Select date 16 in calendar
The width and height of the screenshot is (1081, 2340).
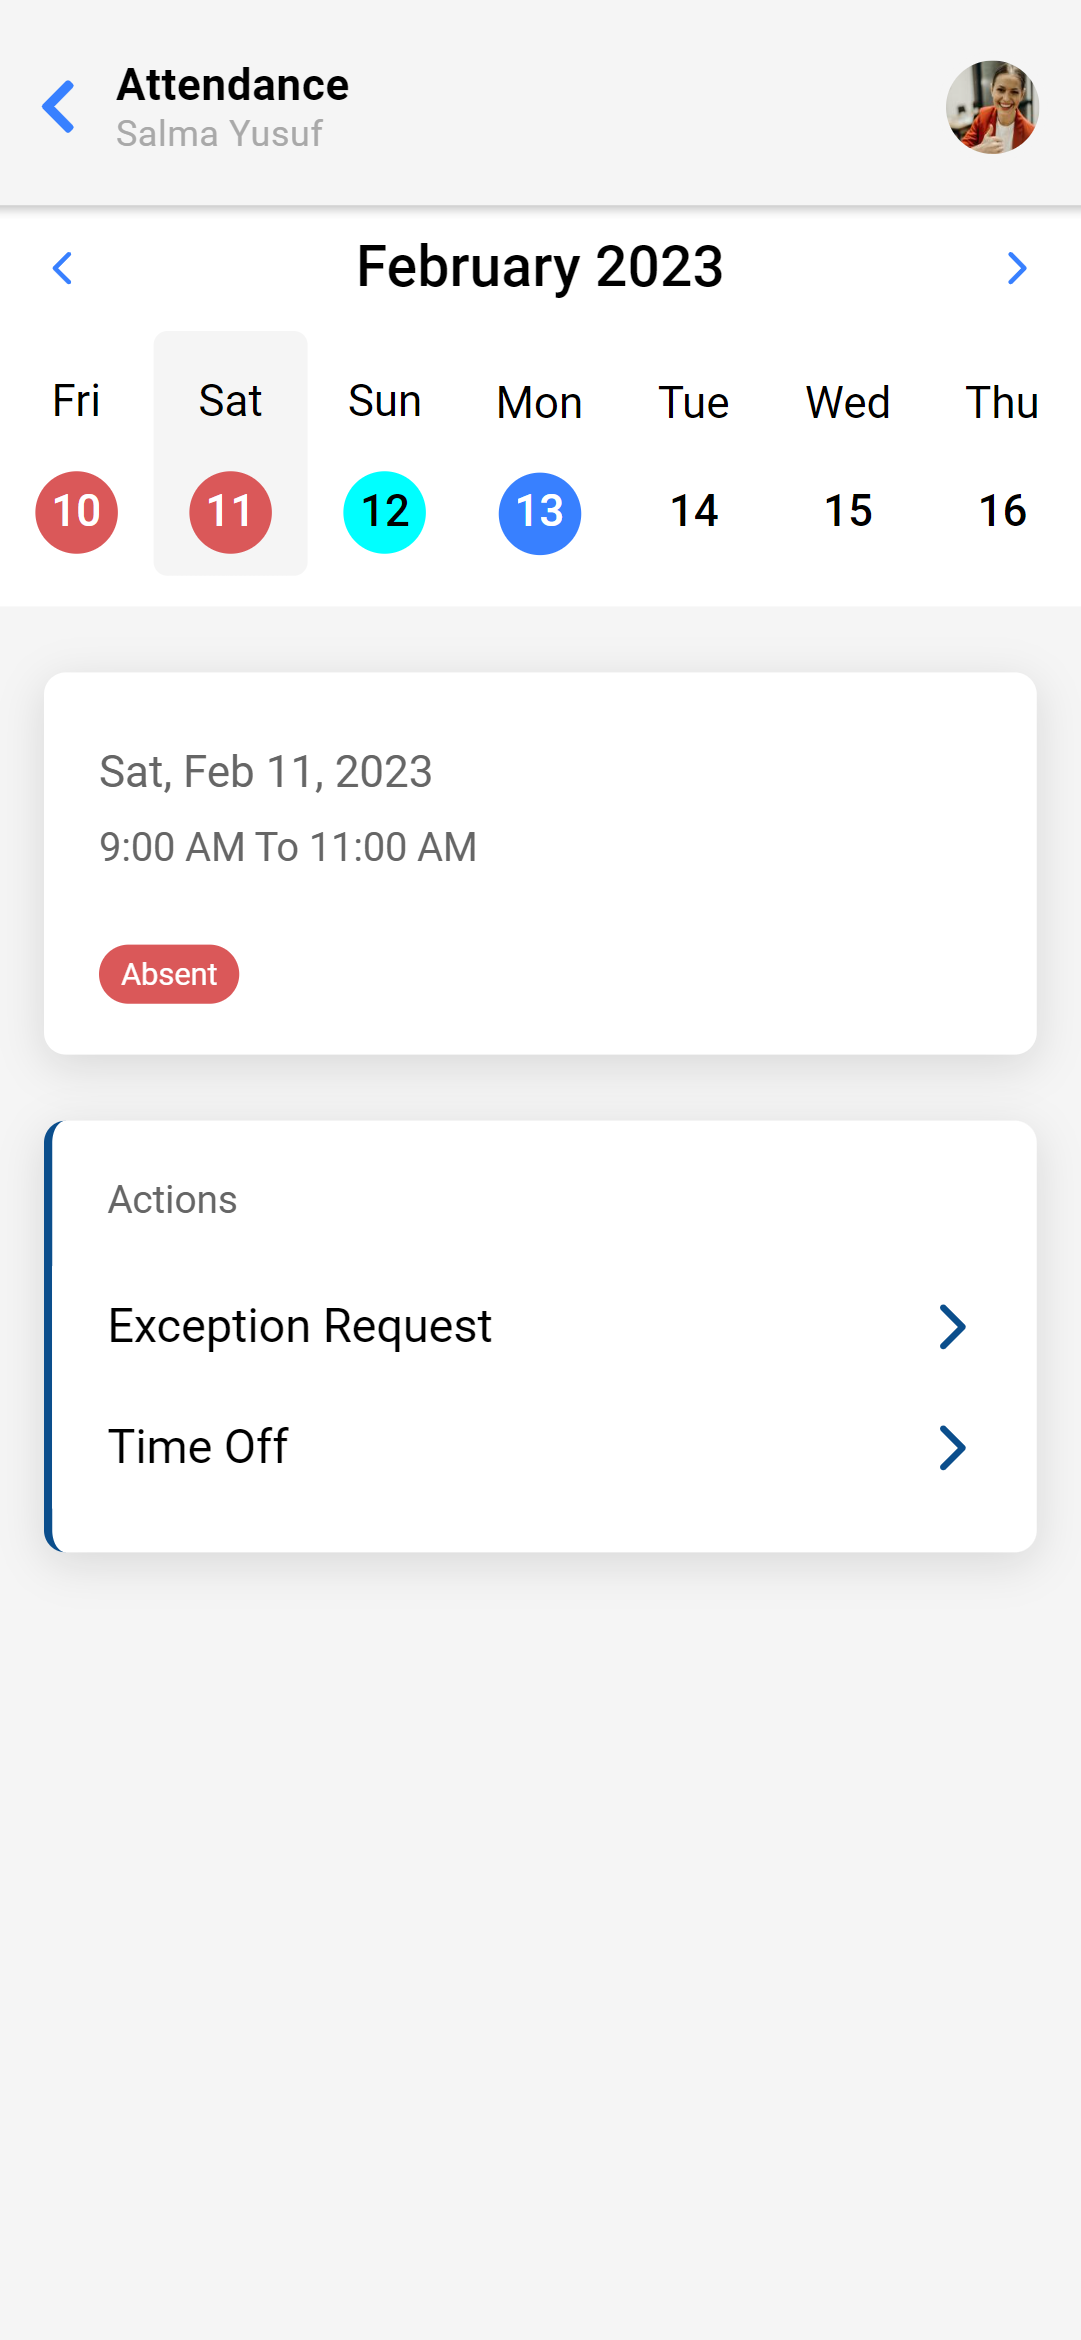tap(1002, 512)
